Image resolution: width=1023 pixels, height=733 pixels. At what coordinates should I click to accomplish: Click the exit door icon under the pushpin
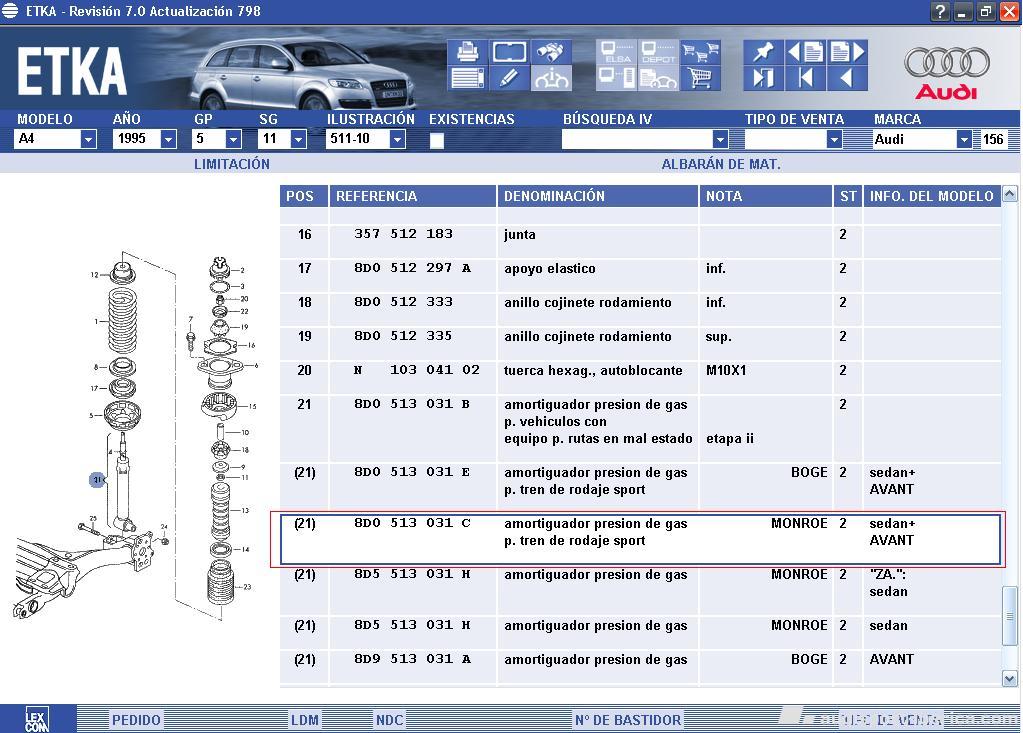(763, 78)
